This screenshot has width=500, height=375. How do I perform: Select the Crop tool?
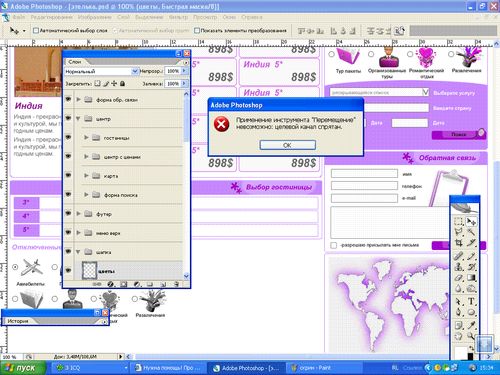[459, 243]
